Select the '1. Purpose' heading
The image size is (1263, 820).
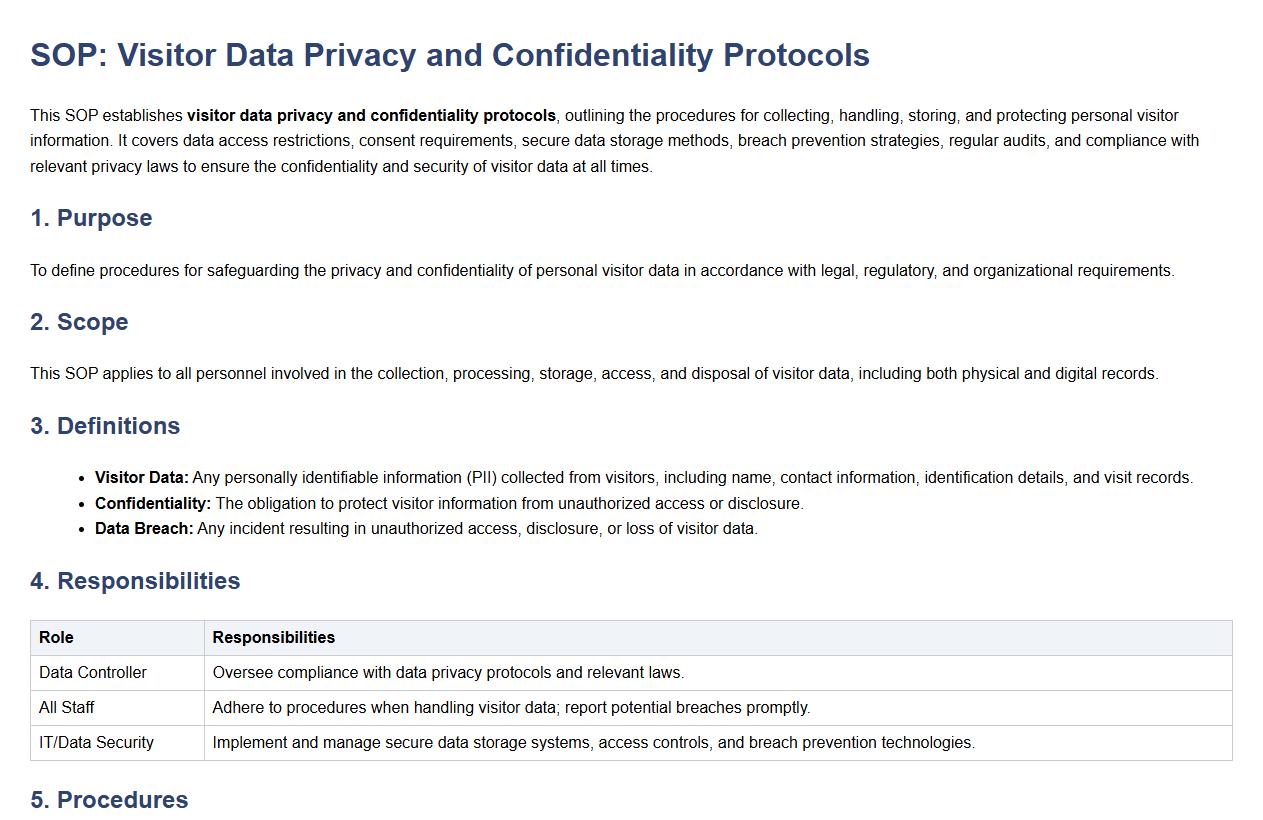tap(91, 218)
